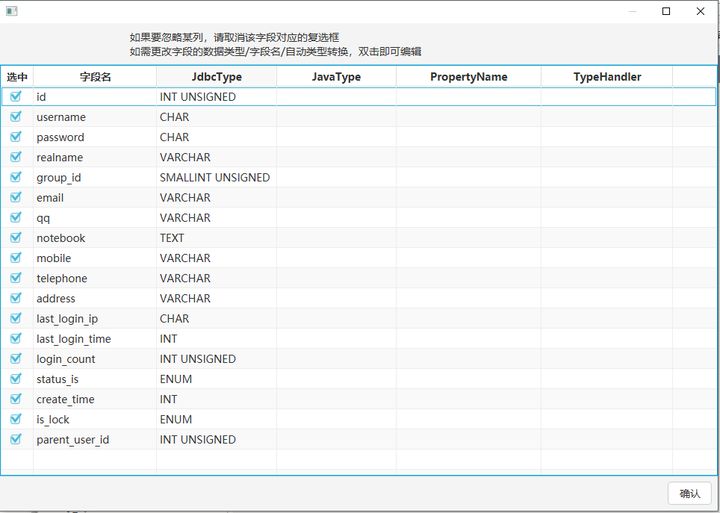The height and width of the screenshot is (513, 720).
Task: Toggle the last_login_ip checkbox
Action: tap(16, 318)
